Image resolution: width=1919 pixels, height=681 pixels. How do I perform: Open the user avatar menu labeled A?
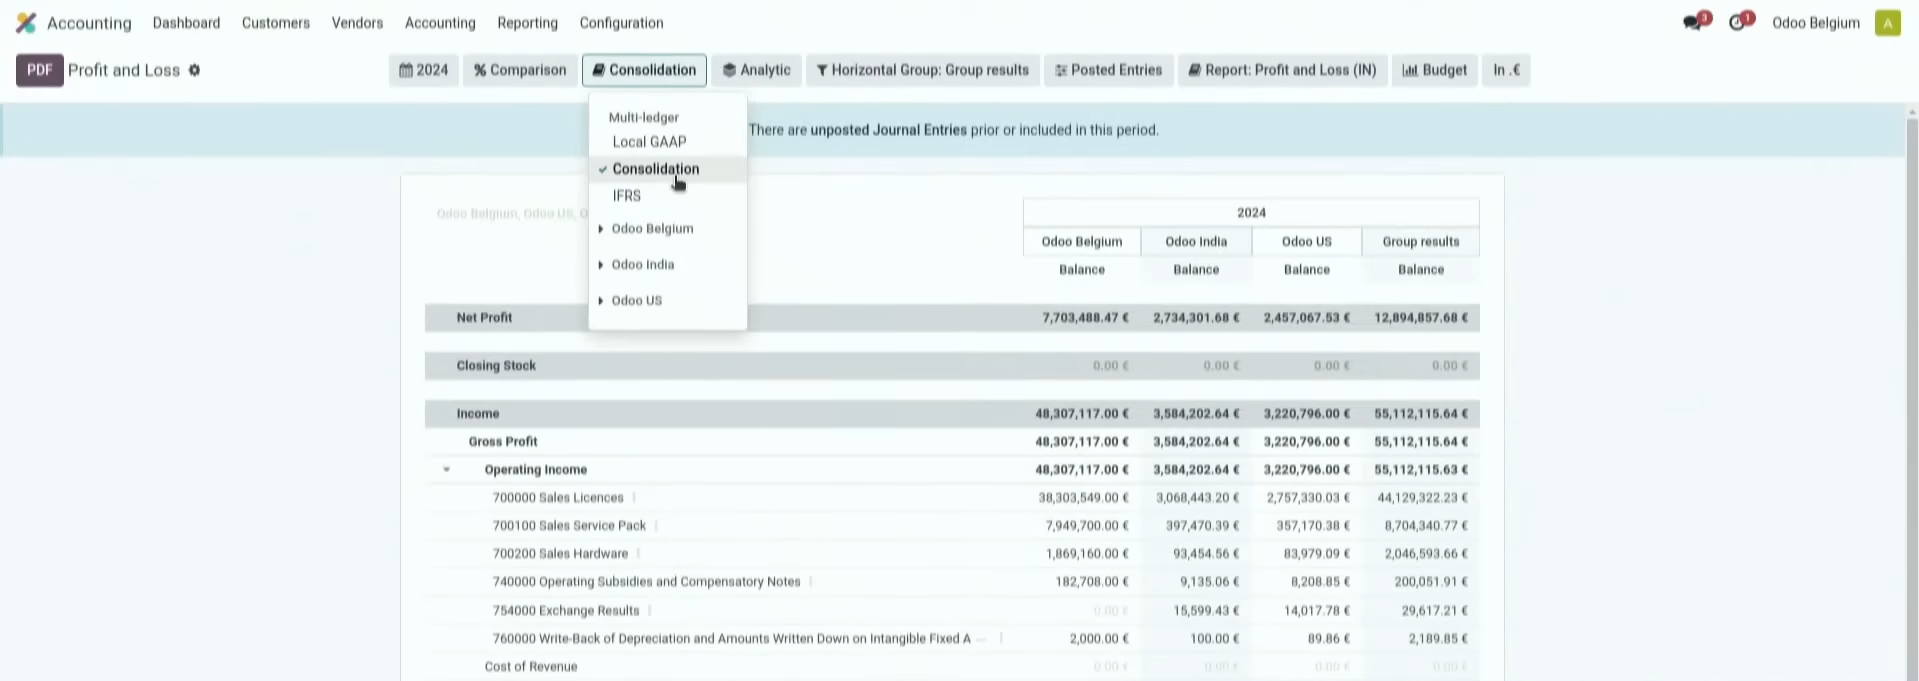1887,23
